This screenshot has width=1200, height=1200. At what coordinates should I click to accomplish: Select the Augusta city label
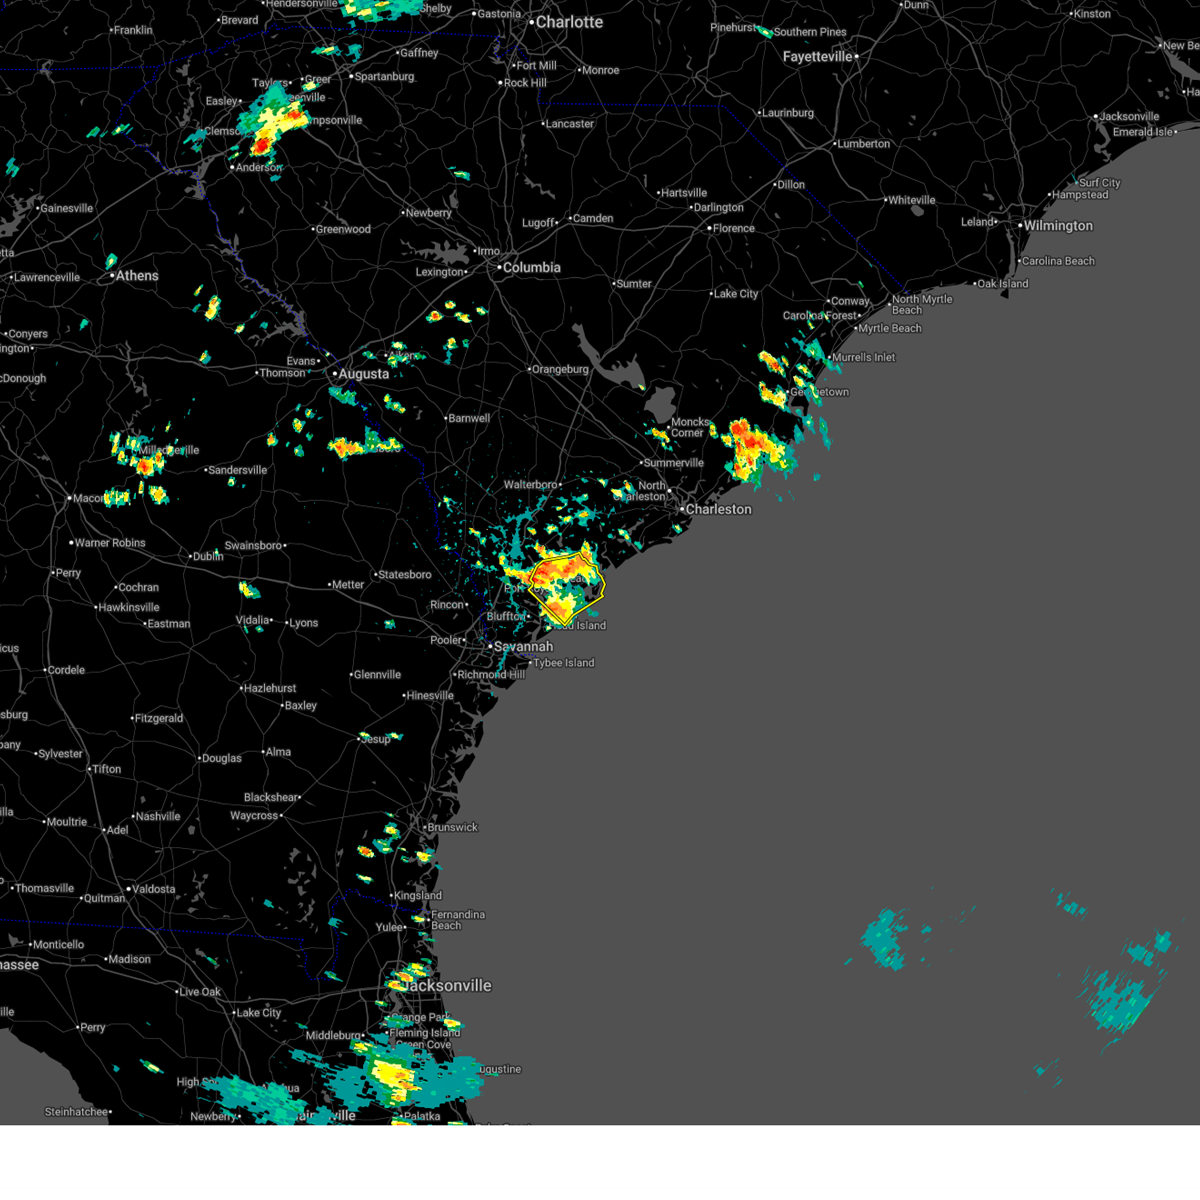(x=364, y=374)
